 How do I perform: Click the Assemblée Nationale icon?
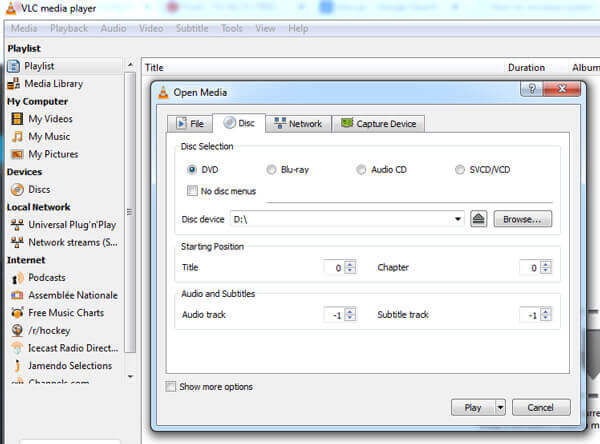(17, 295)
